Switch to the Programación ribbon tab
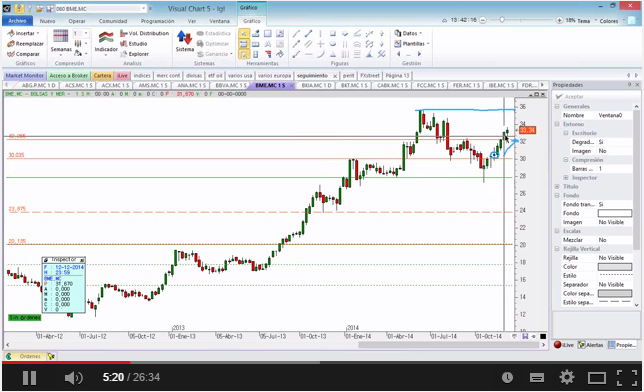This screenshot has width=644, height=392. [x=157, y=21]
